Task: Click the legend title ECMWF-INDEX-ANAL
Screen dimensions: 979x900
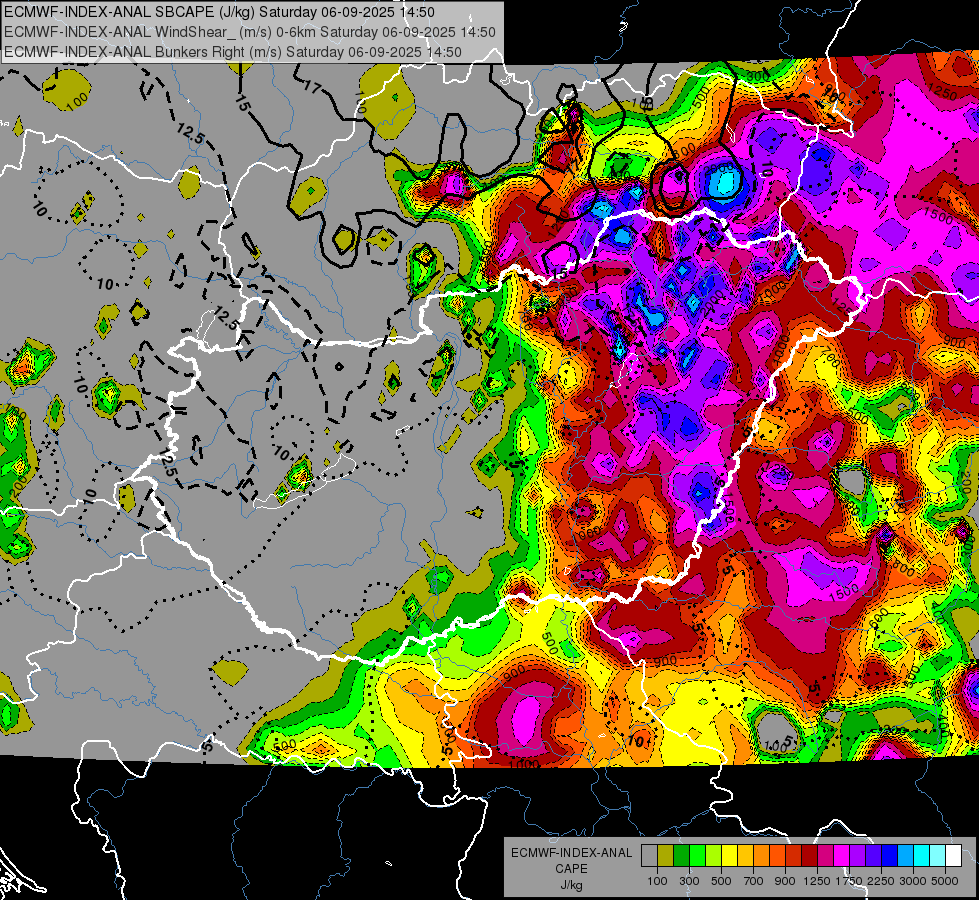Action: point(571,853)
